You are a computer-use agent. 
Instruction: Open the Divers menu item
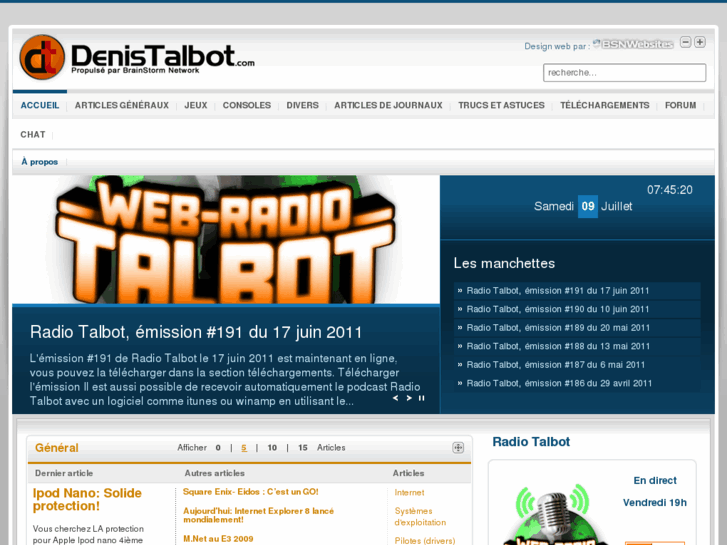point(302,105)
